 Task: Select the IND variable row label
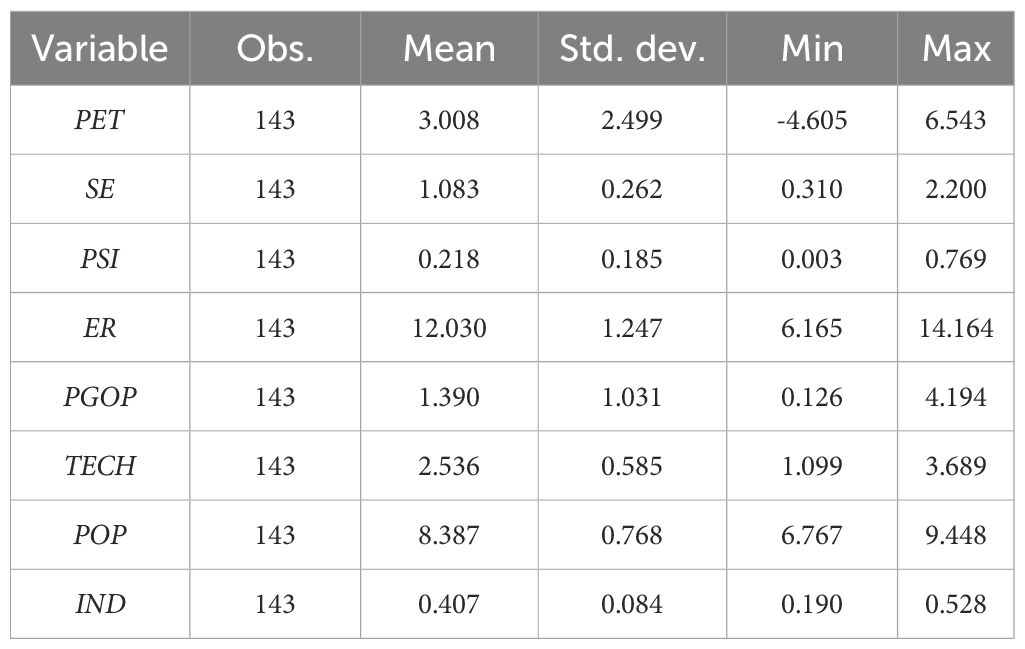tap(100, 605)
